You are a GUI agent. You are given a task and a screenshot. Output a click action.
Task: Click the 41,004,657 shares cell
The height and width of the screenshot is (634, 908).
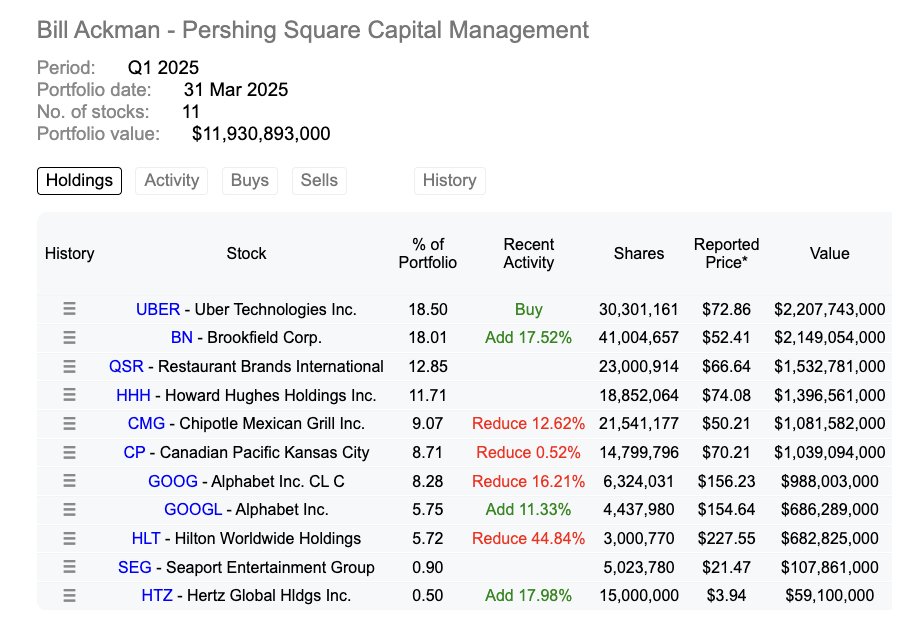(639, 338)
